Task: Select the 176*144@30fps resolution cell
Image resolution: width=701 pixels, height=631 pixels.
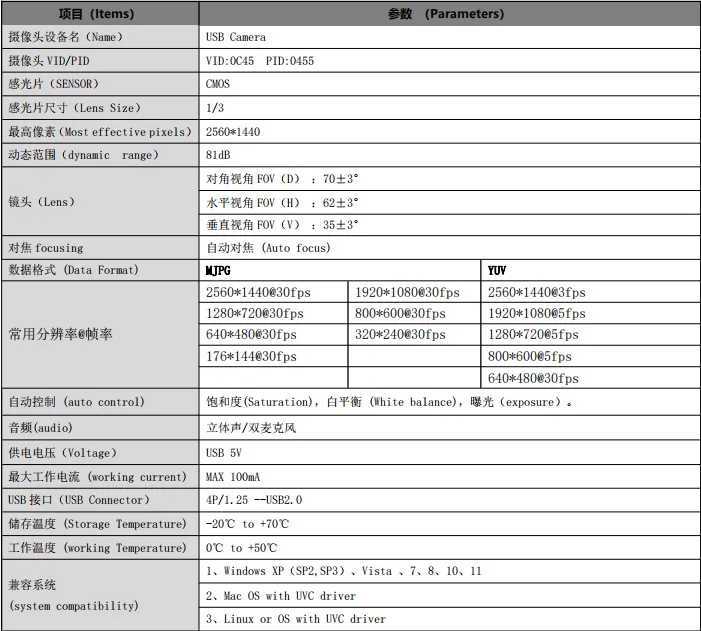Action: [x=251, y=356]
